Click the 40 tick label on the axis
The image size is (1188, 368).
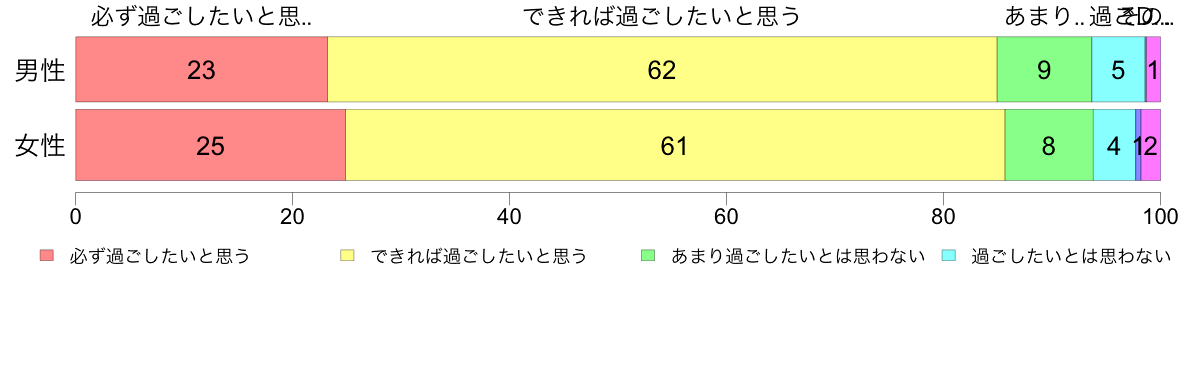509,217
